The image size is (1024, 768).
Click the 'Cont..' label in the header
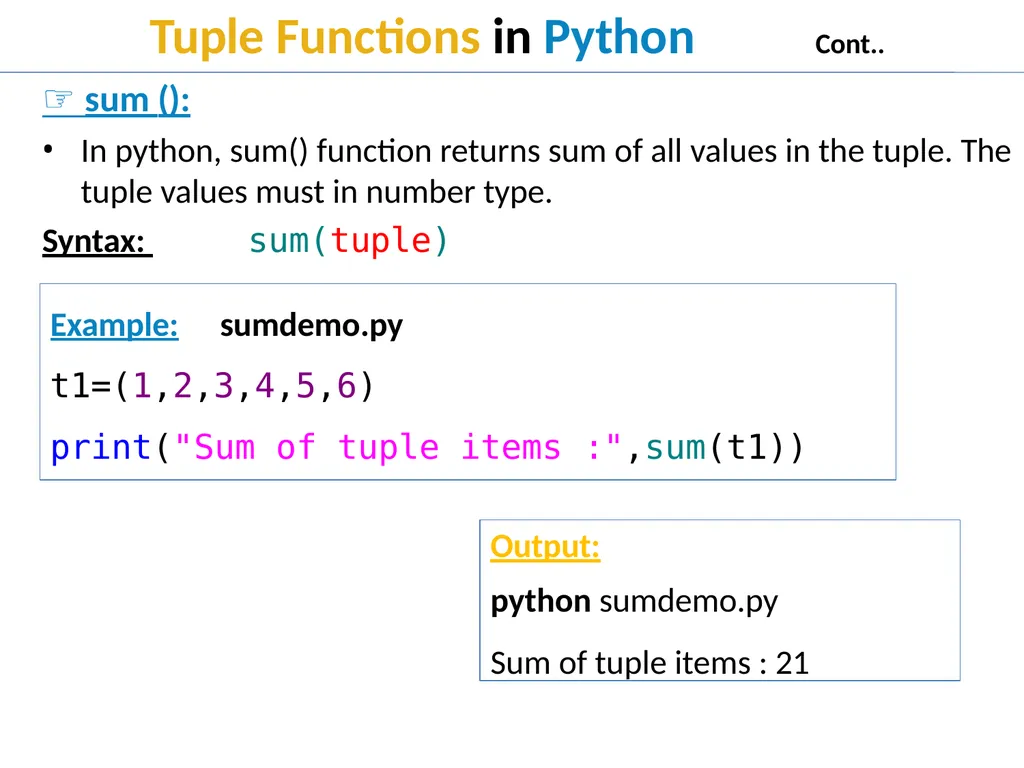[x=849, y=44]
